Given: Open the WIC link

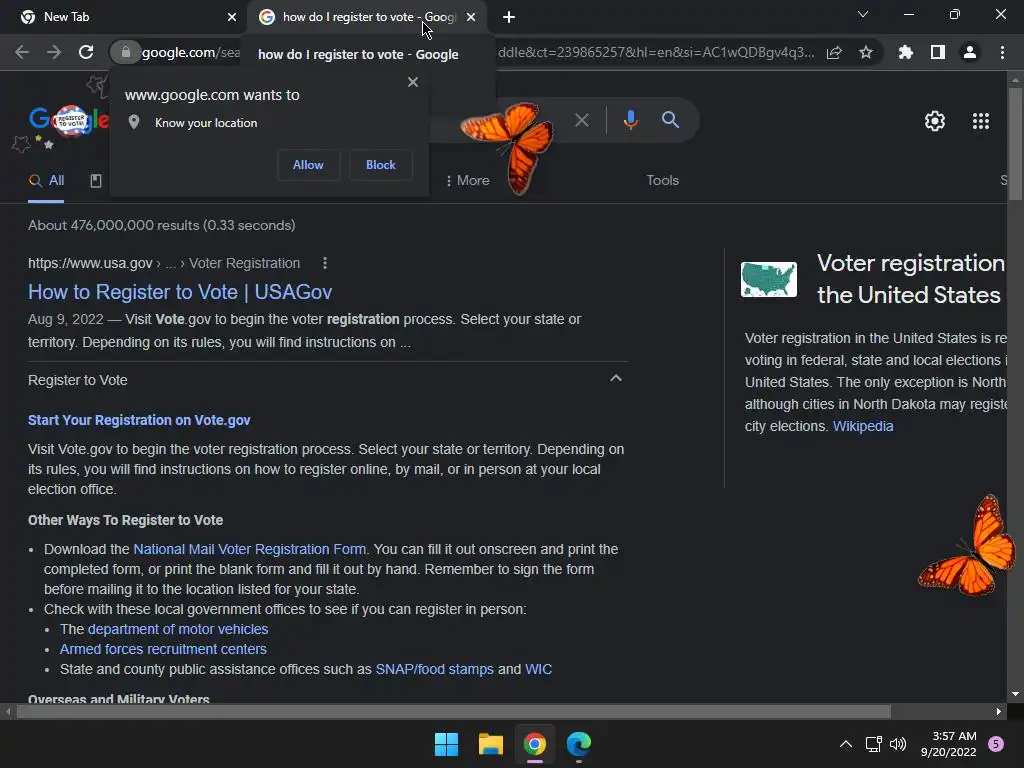Looking at the screenshot, I should 539,669.
